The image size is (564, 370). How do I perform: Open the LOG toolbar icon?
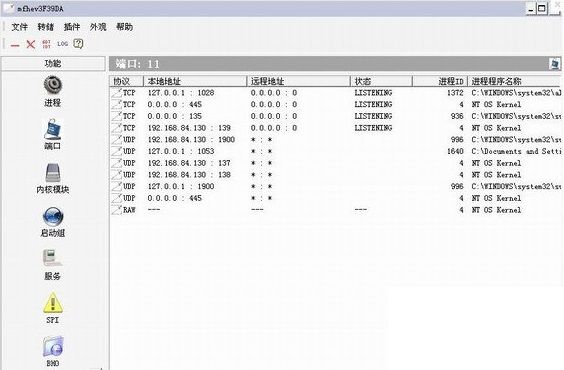(63, 44)
